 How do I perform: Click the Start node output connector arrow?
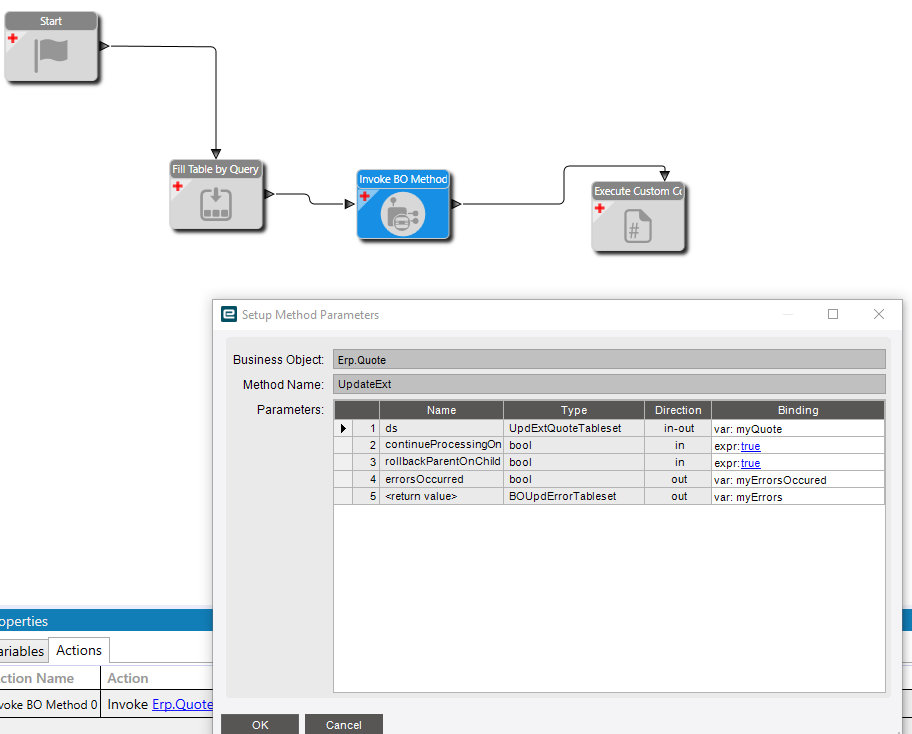(x=104, y=46)
